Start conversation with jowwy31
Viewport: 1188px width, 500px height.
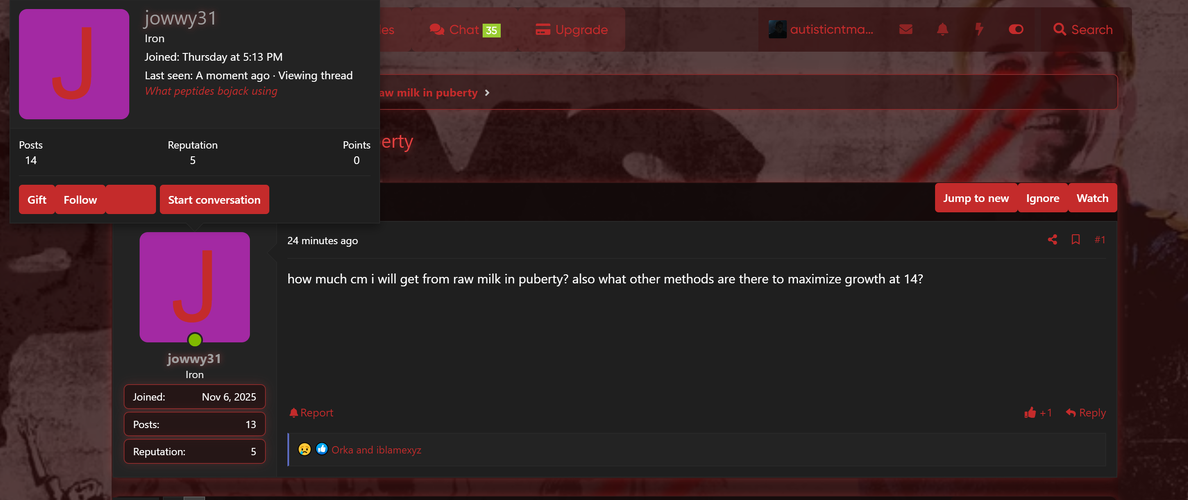[214, 200]
